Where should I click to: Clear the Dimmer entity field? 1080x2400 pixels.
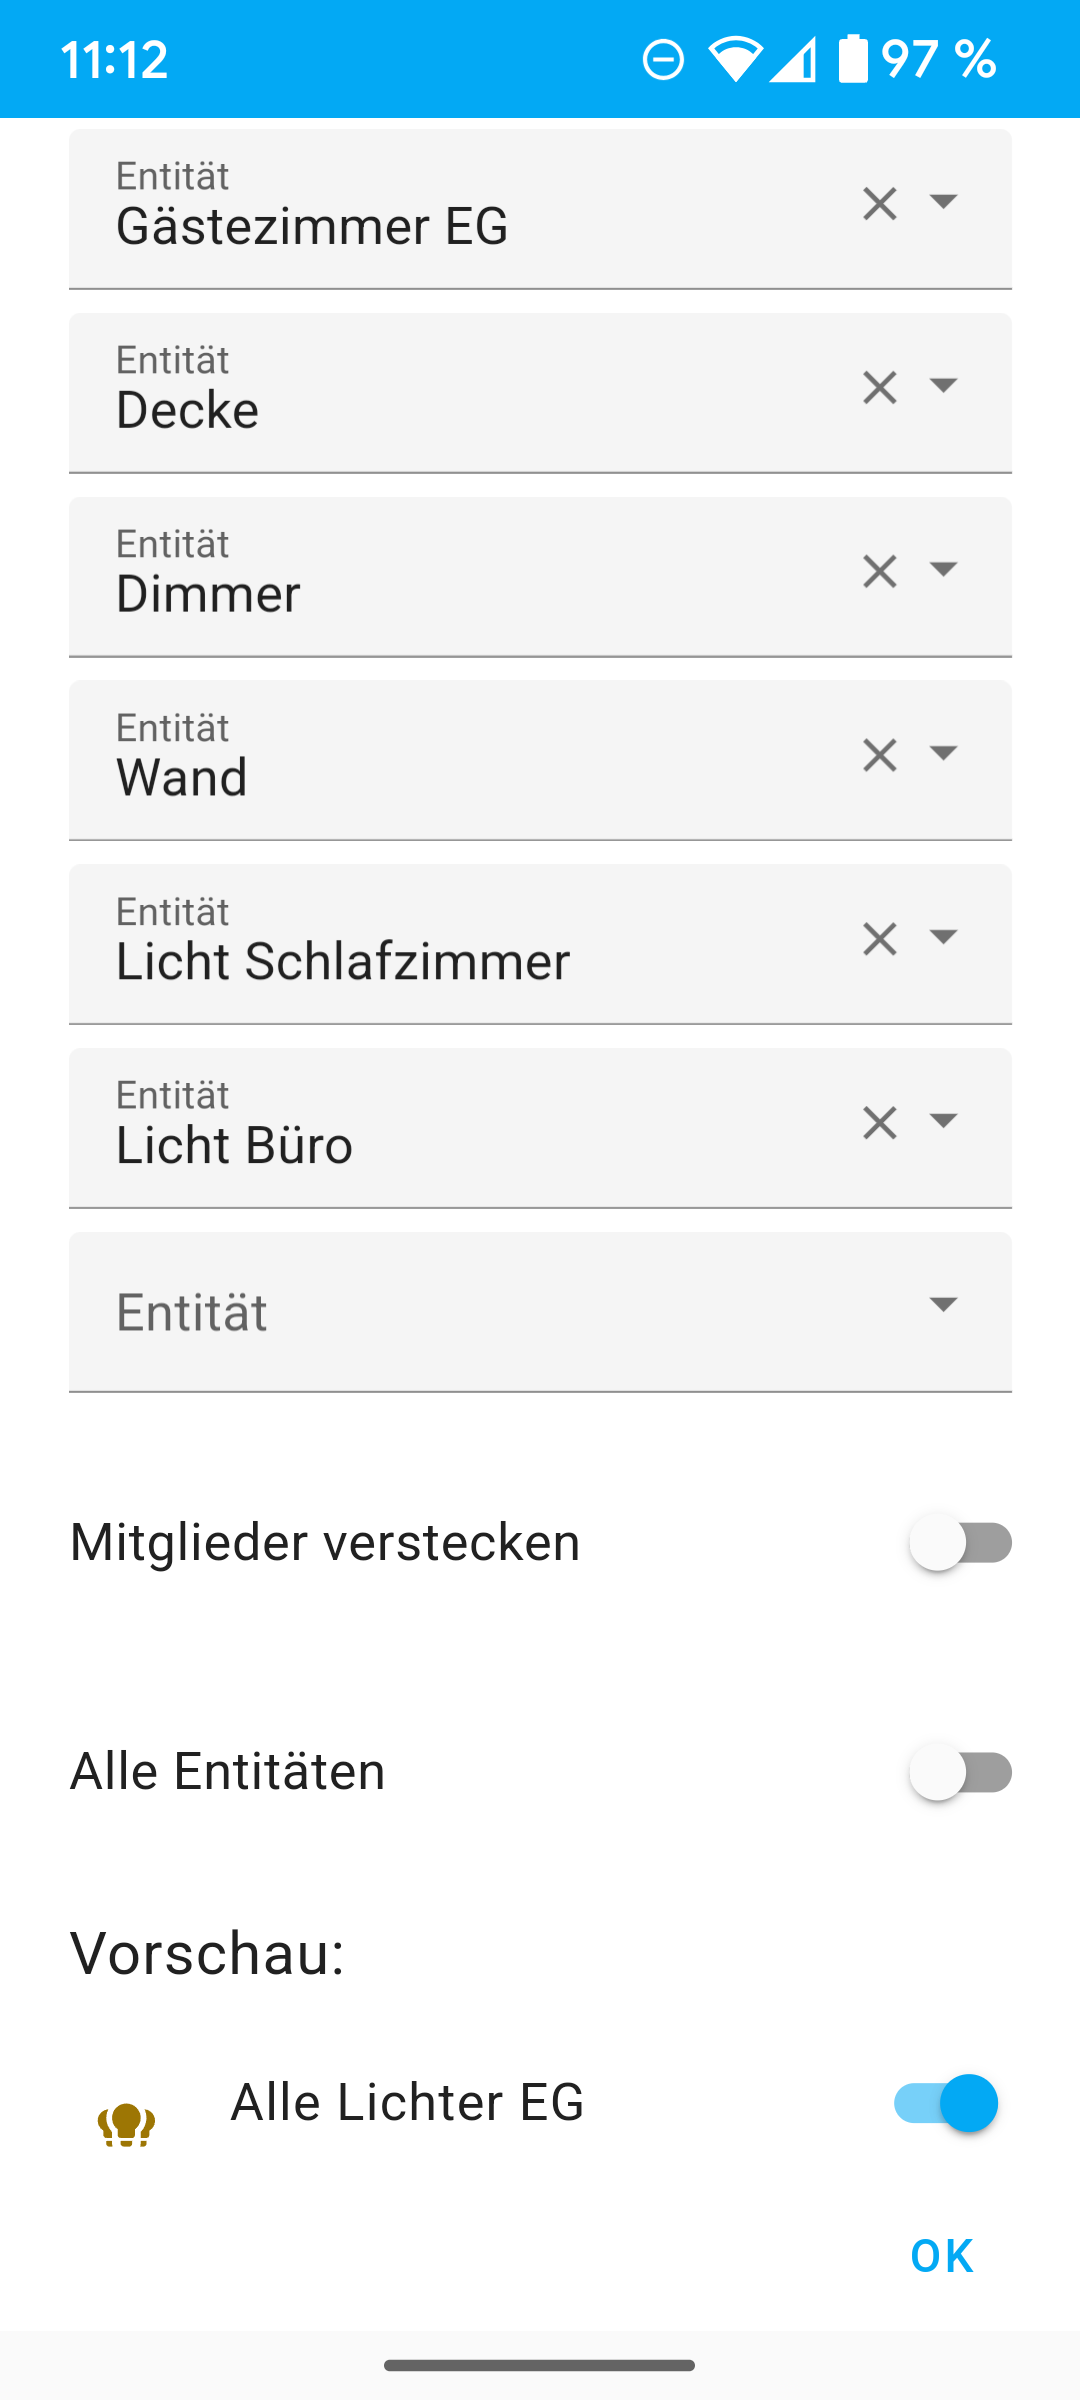coord(879,572)
